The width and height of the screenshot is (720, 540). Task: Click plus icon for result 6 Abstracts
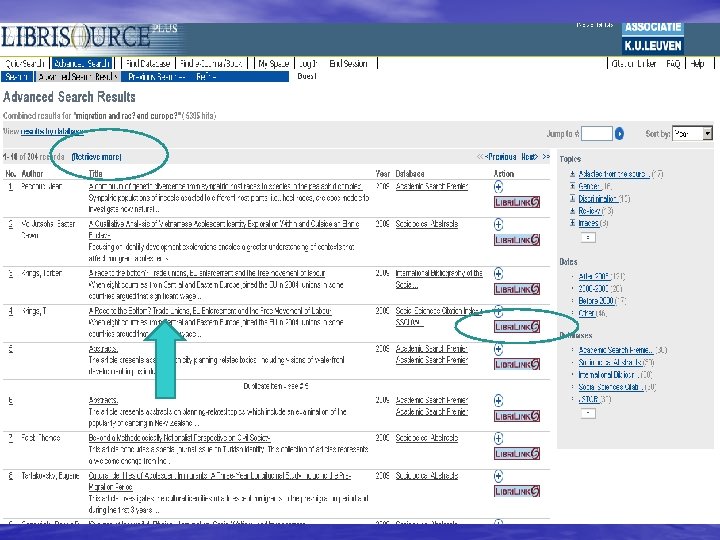(x=498, y=400)
